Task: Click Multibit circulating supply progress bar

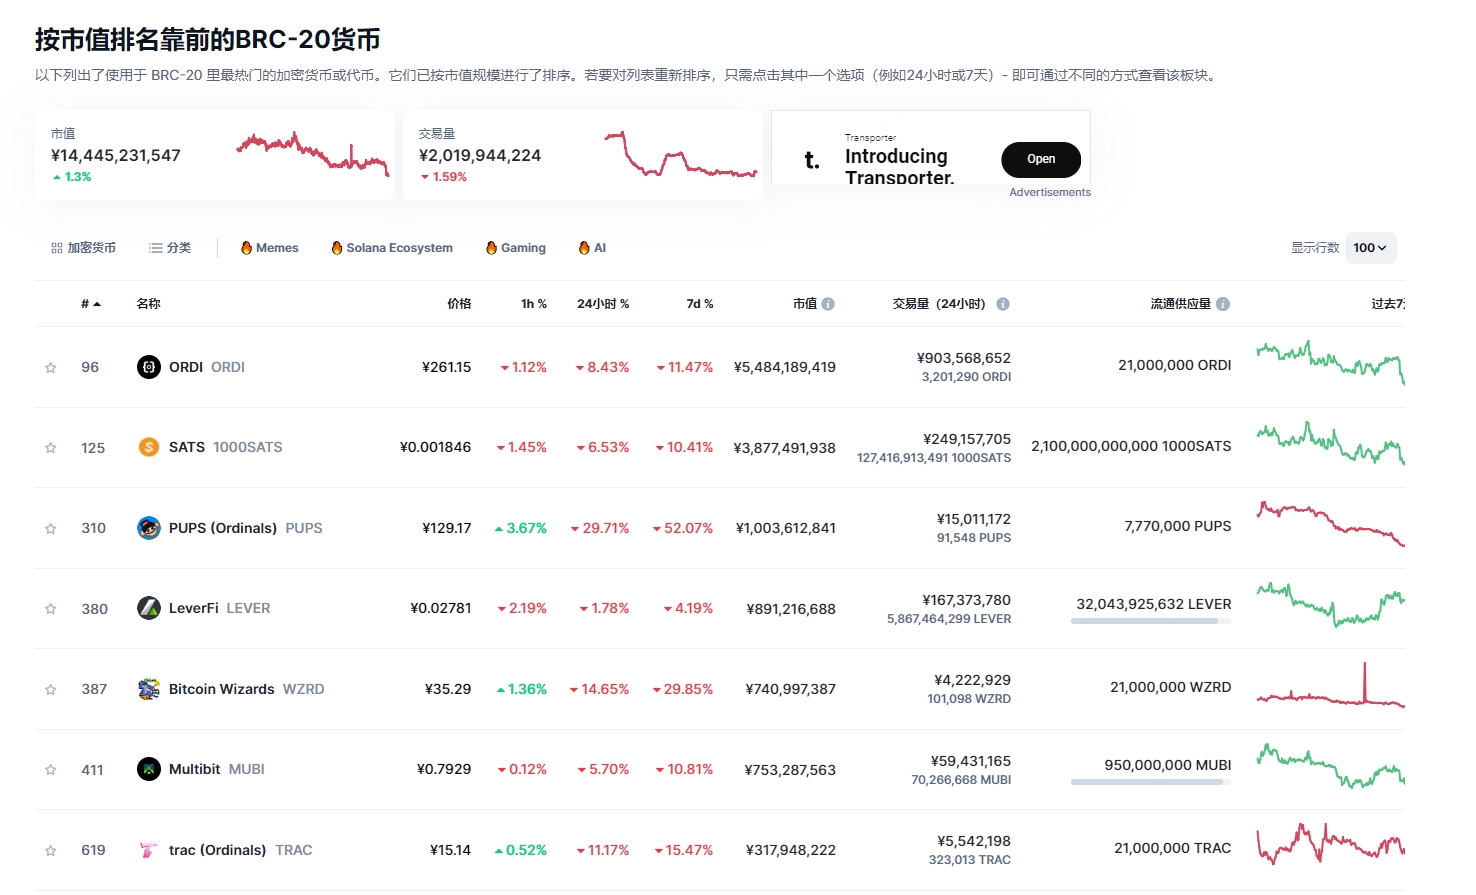Action: [x=1151, y=782]
